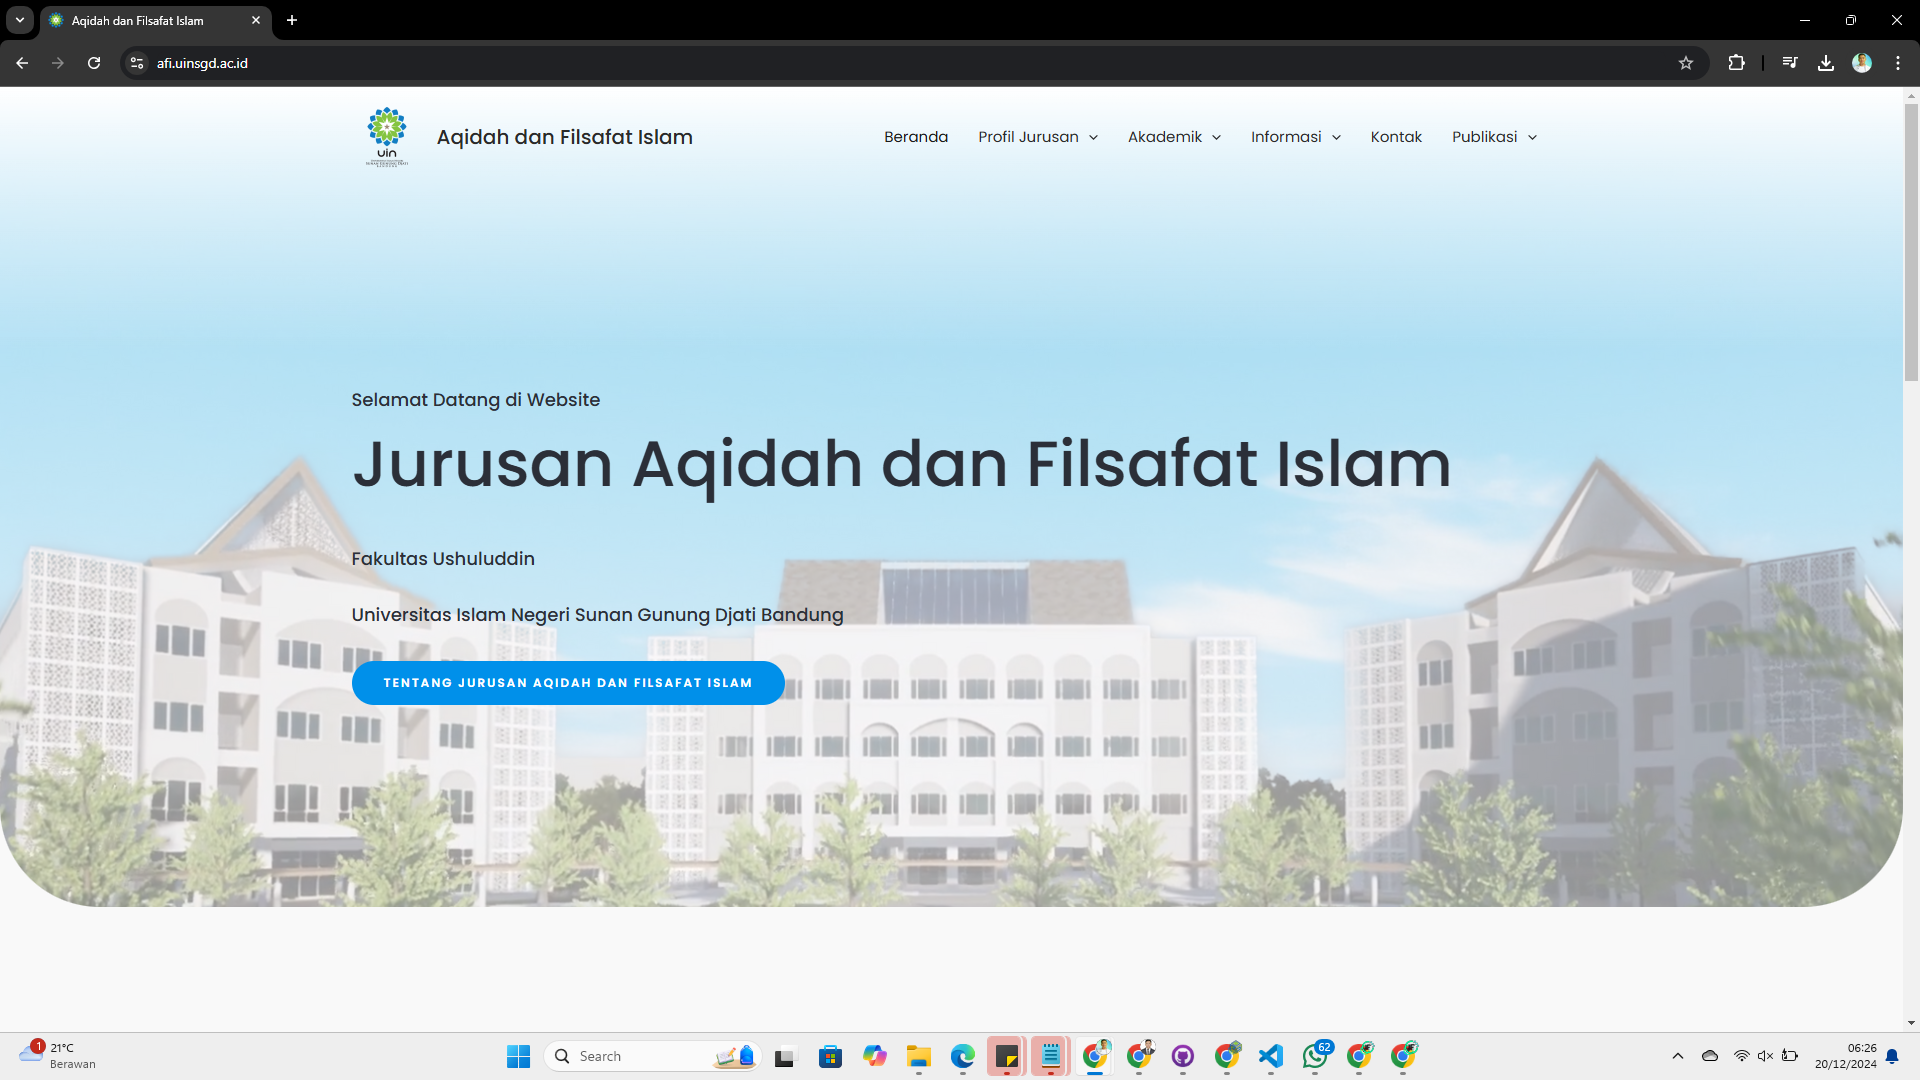This screenshot has width=1920, height=1080.
Task: Click the Jurusan Aqidah dan Filsafat Islam heading
Action: pos(901,465)
